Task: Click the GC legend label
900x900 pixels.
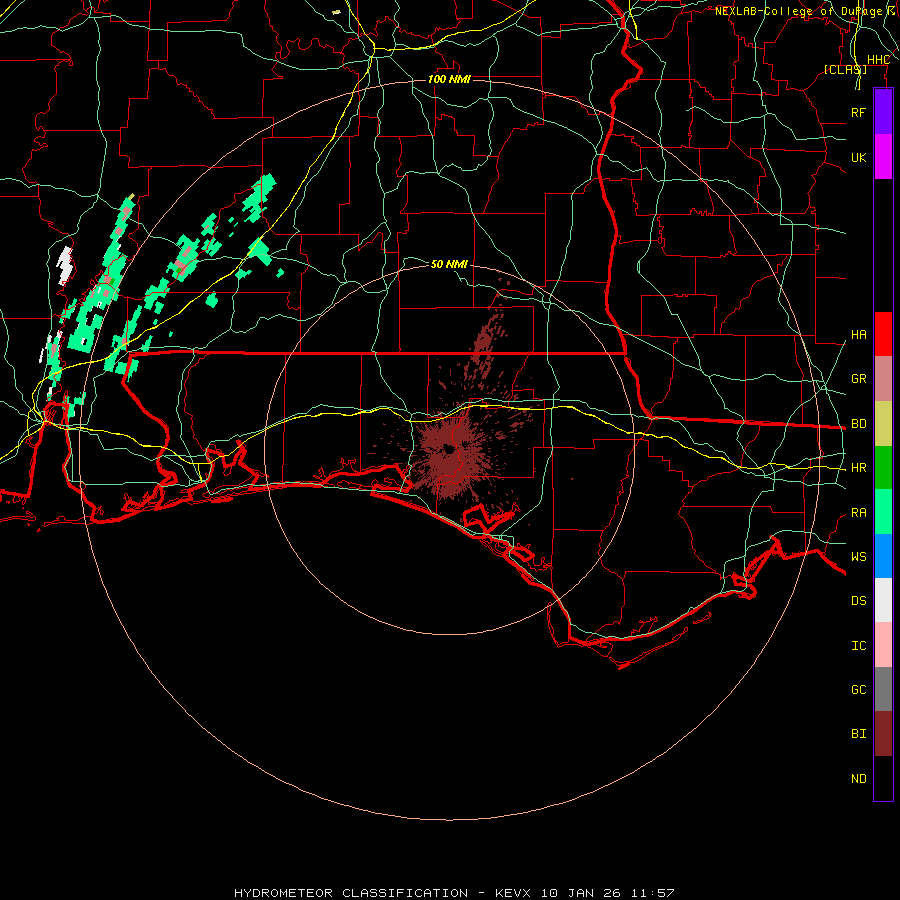Action: click(858, 690)
